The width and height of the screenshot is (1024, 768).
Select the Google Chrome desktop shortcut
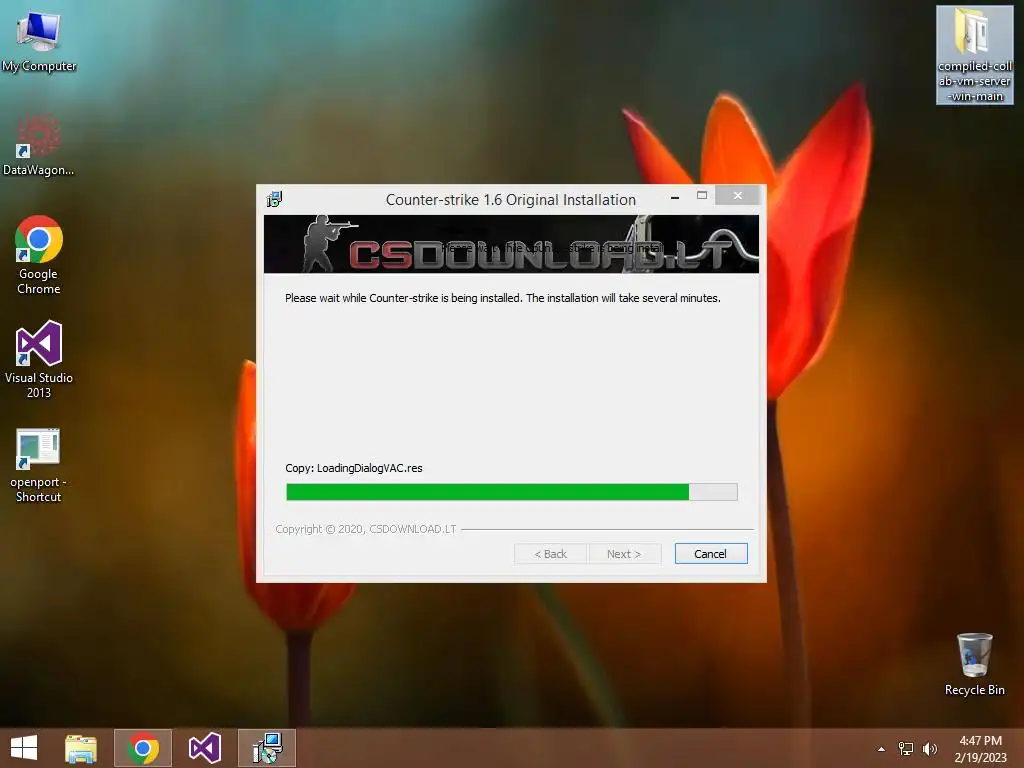point(39,255)
